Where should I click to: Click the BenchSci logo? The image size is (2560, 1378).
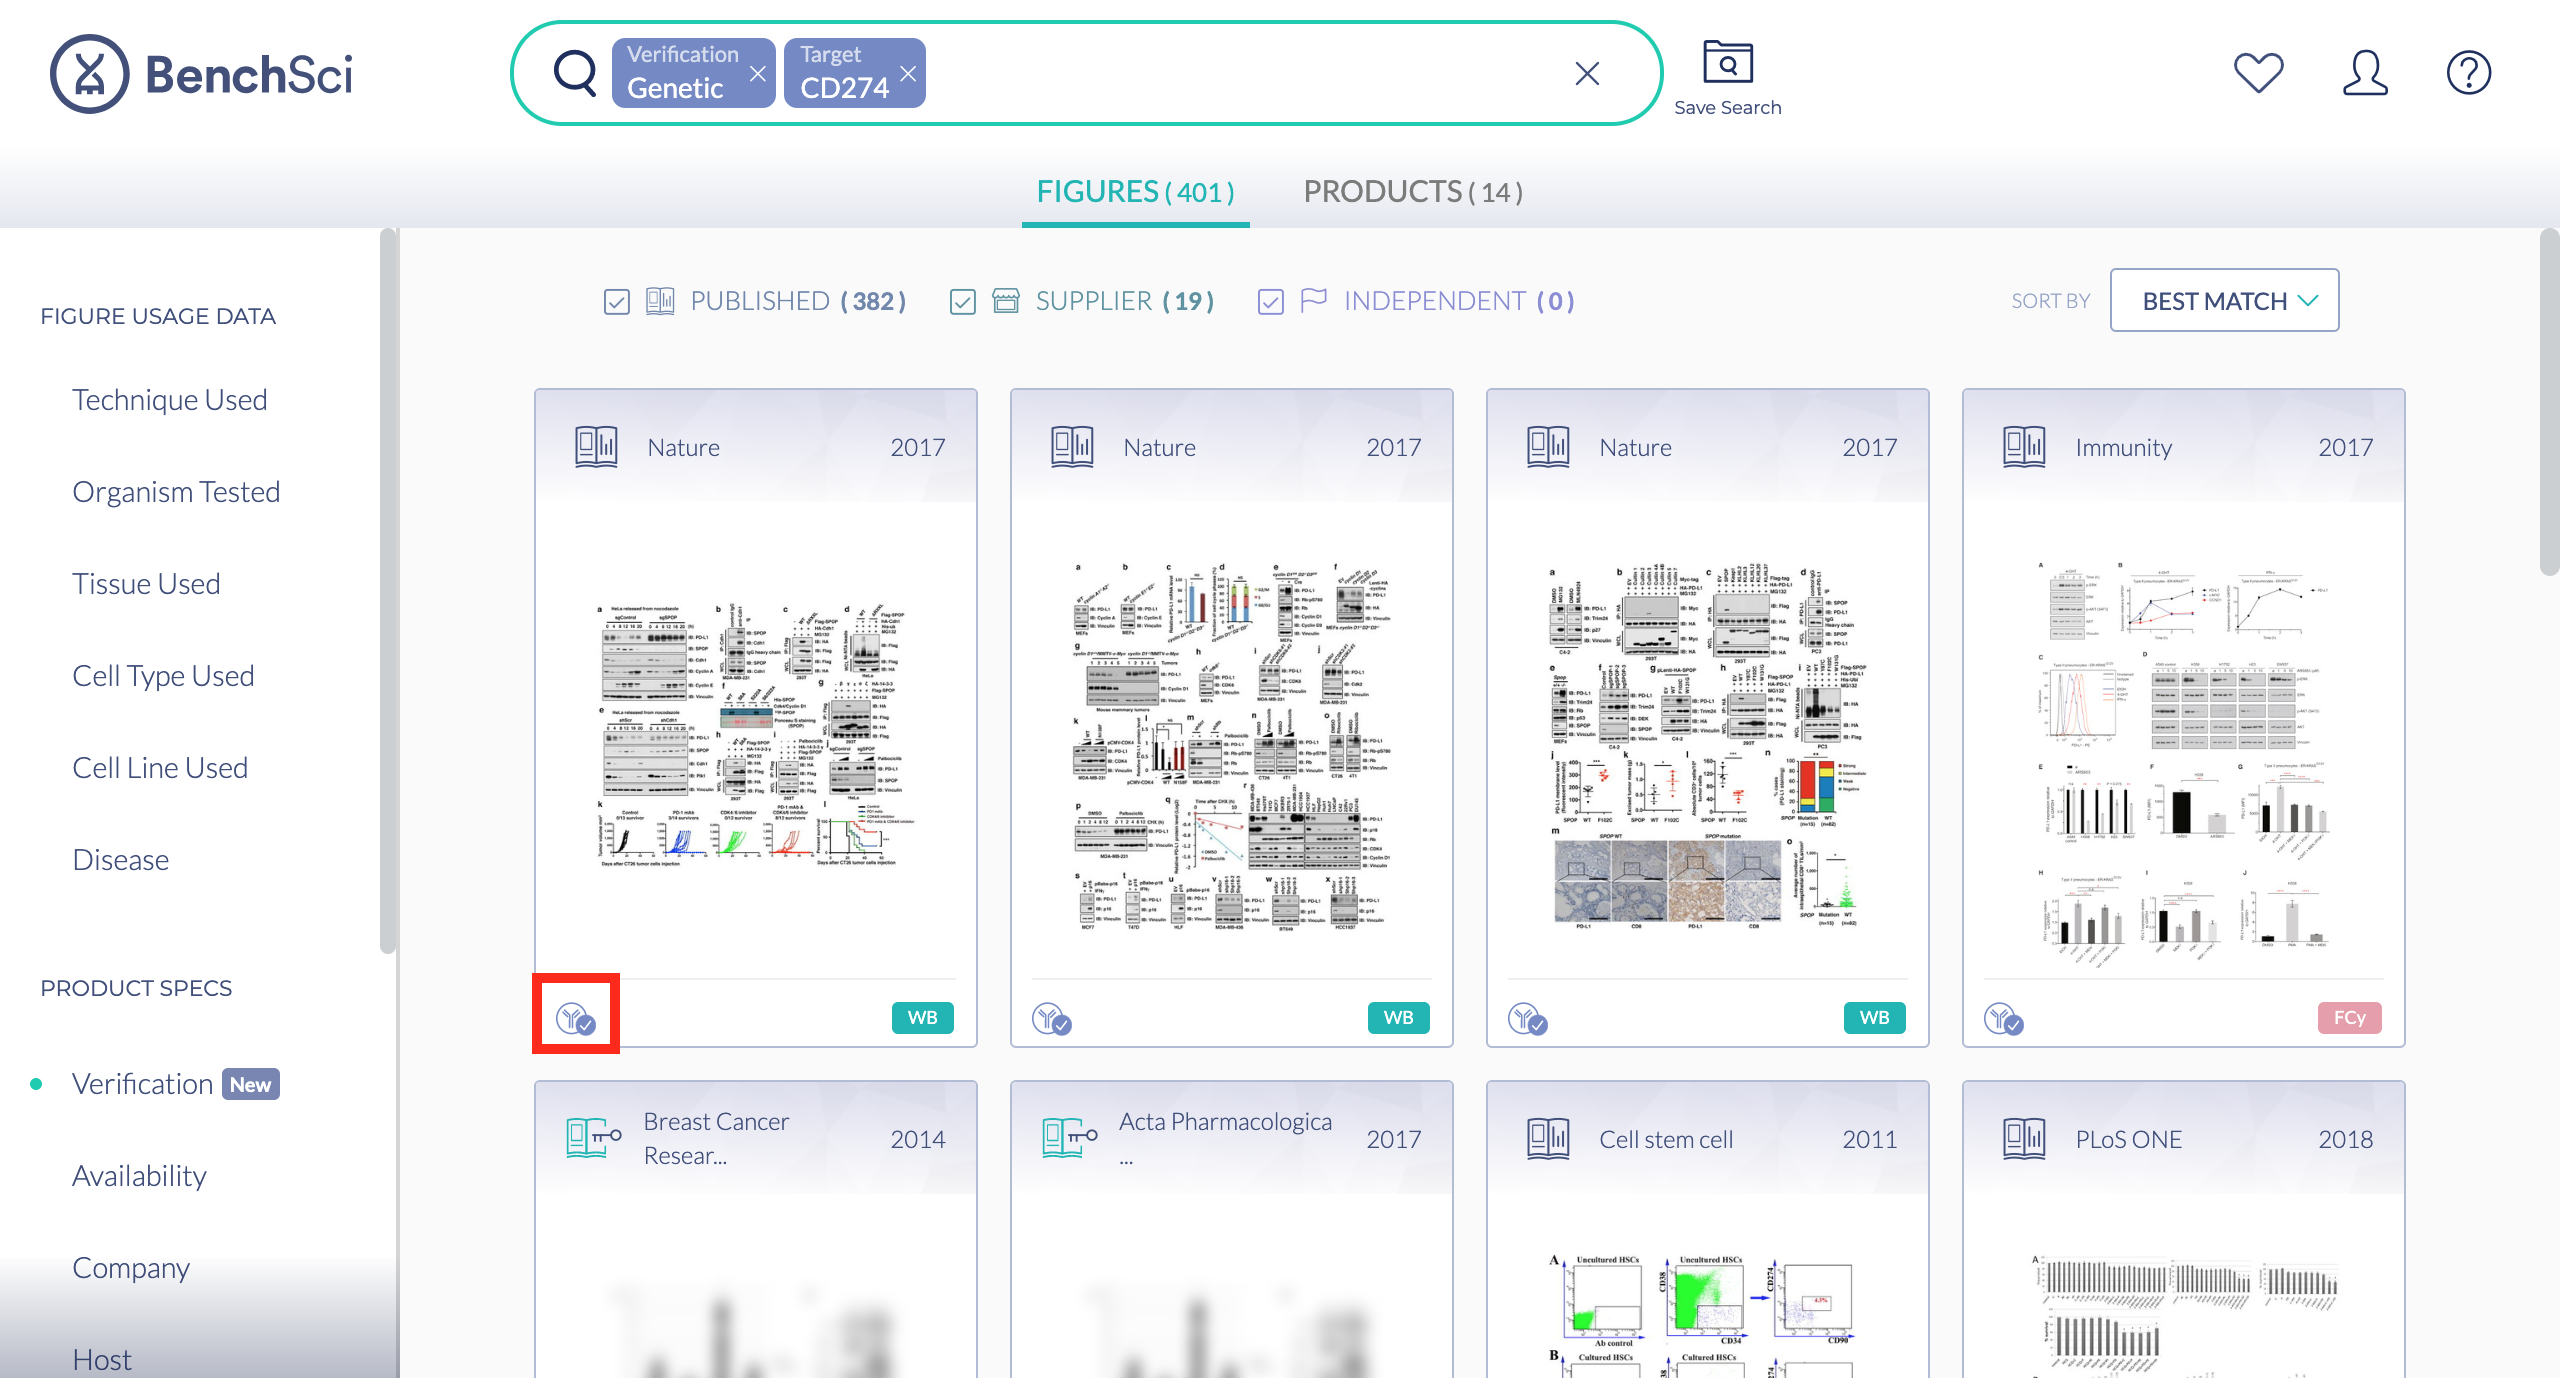[x=201, y=73]
